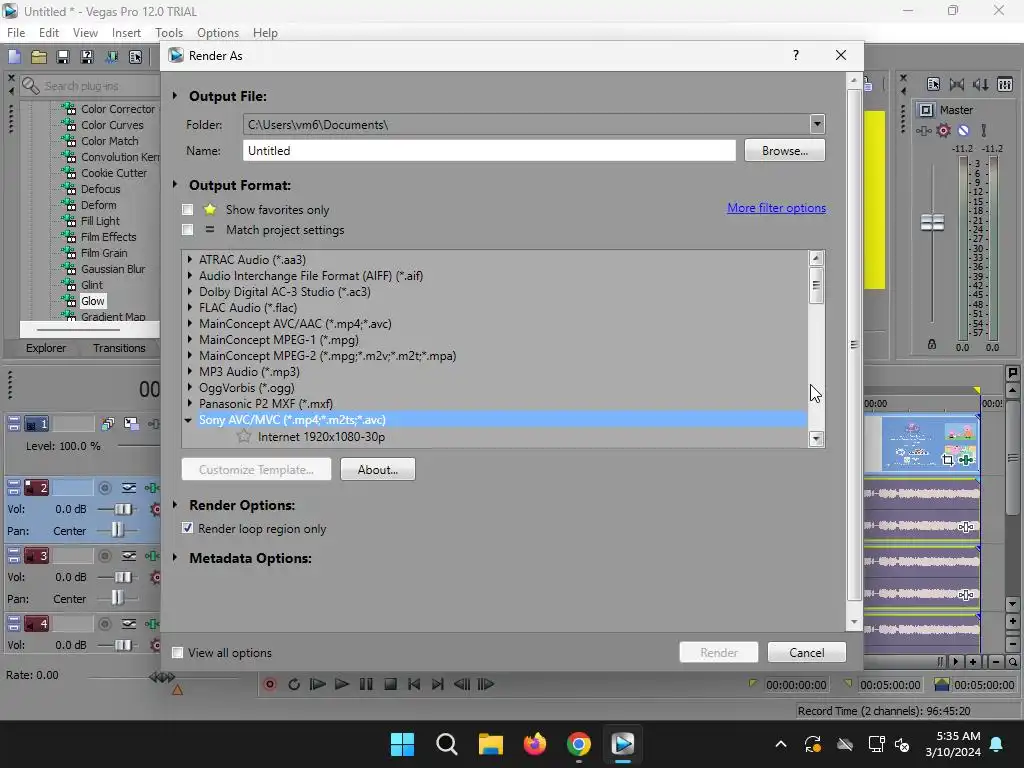1024x768 pixels.
Task: Click the New project icon in toolbar
Action: (14, 57)
